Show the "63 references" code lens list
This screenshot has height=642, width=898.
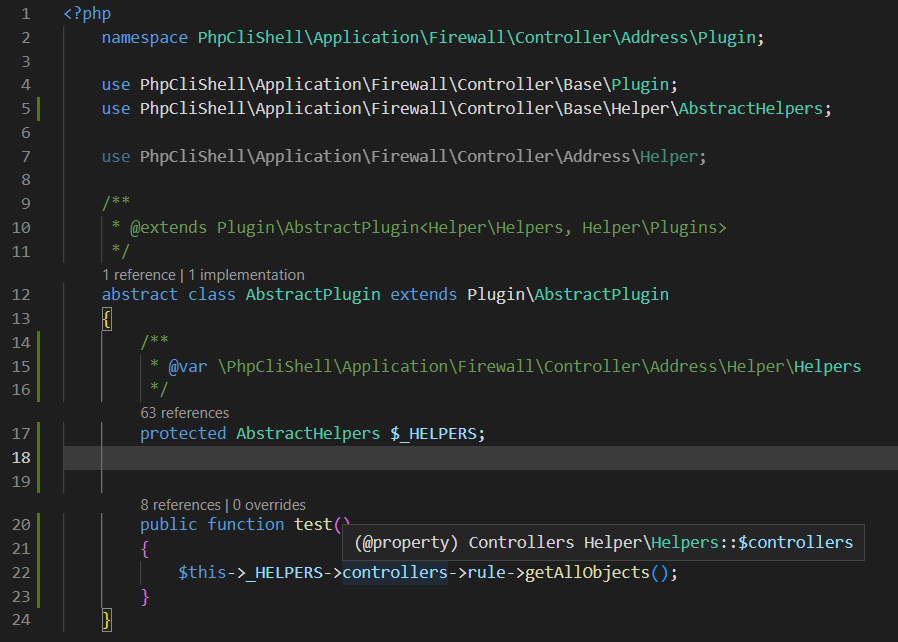point(184,412)
